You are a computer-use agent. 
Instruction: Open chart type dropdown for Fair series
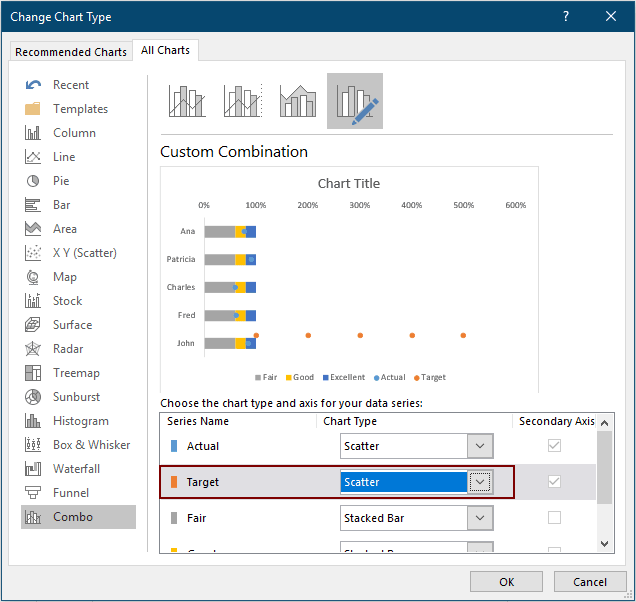tap(481, 518)
